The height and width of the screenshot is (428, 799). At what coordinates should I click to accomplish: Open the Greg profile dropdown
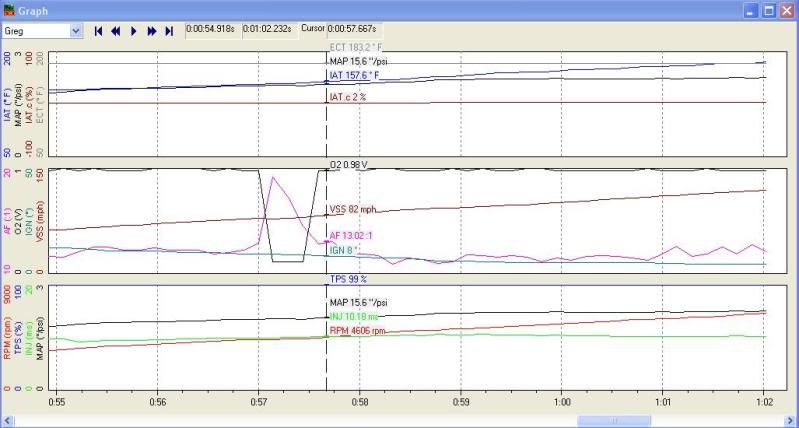[76, 31]
